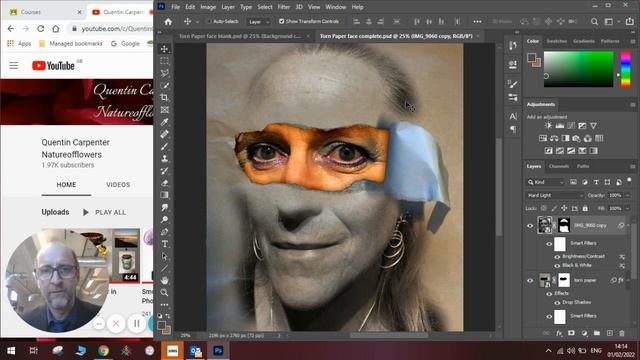Select the Eraser tool
The width and height of the screenshot is (640, 360).
coord(164,183)
